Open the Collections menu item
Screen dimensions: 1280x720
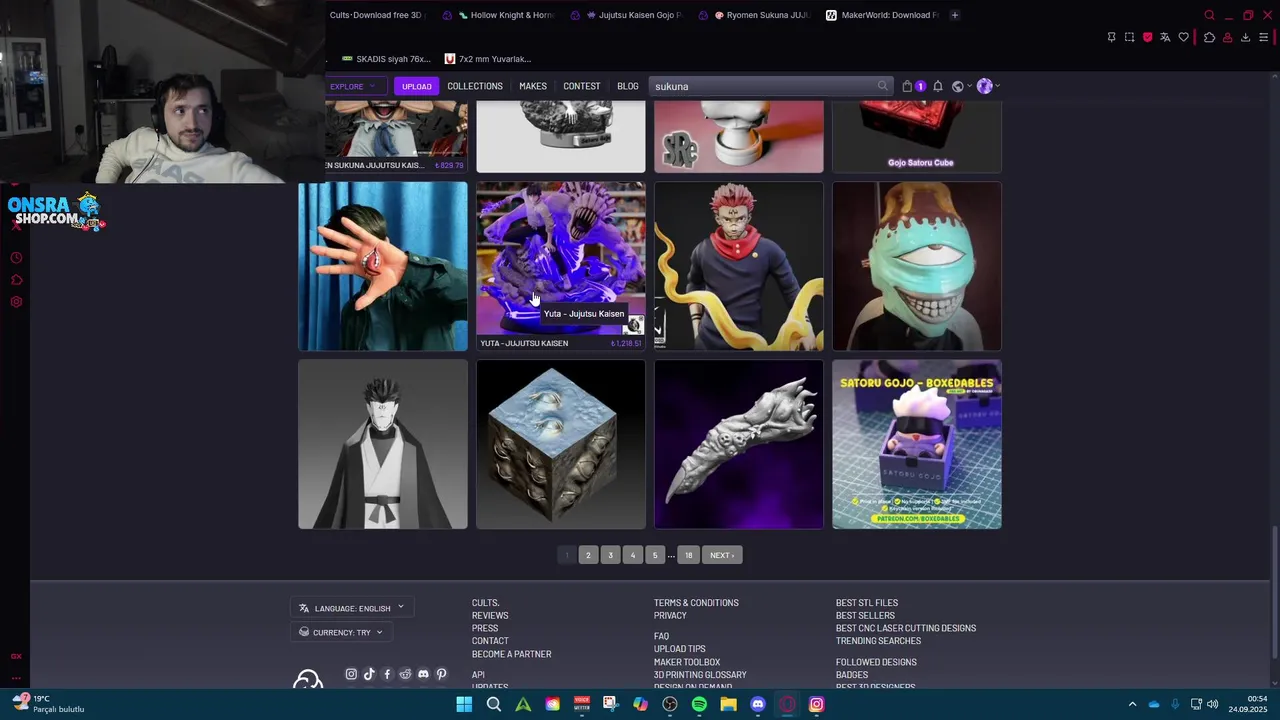click(475, 86)
